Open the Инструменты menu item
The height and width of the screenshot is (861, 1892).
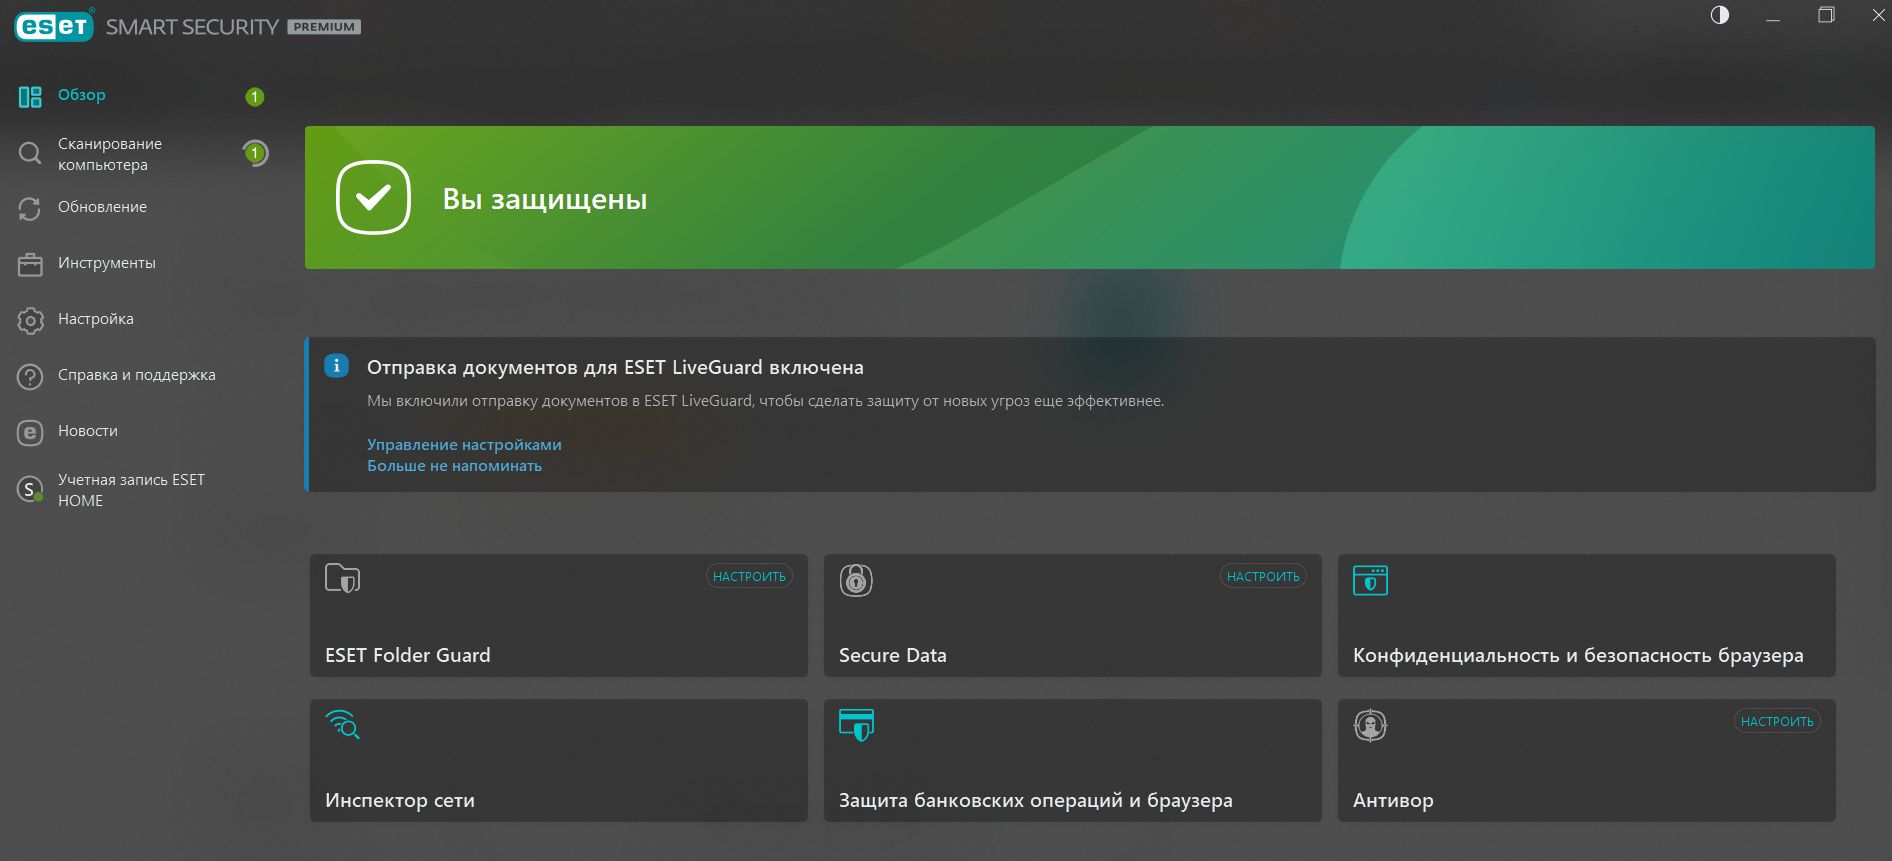pyautogui.click(x=106, y=263)
